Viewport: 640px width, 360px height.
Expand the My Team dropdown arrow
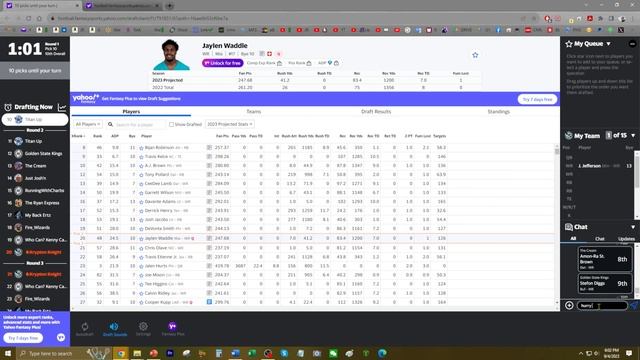(x=633, y=136)
